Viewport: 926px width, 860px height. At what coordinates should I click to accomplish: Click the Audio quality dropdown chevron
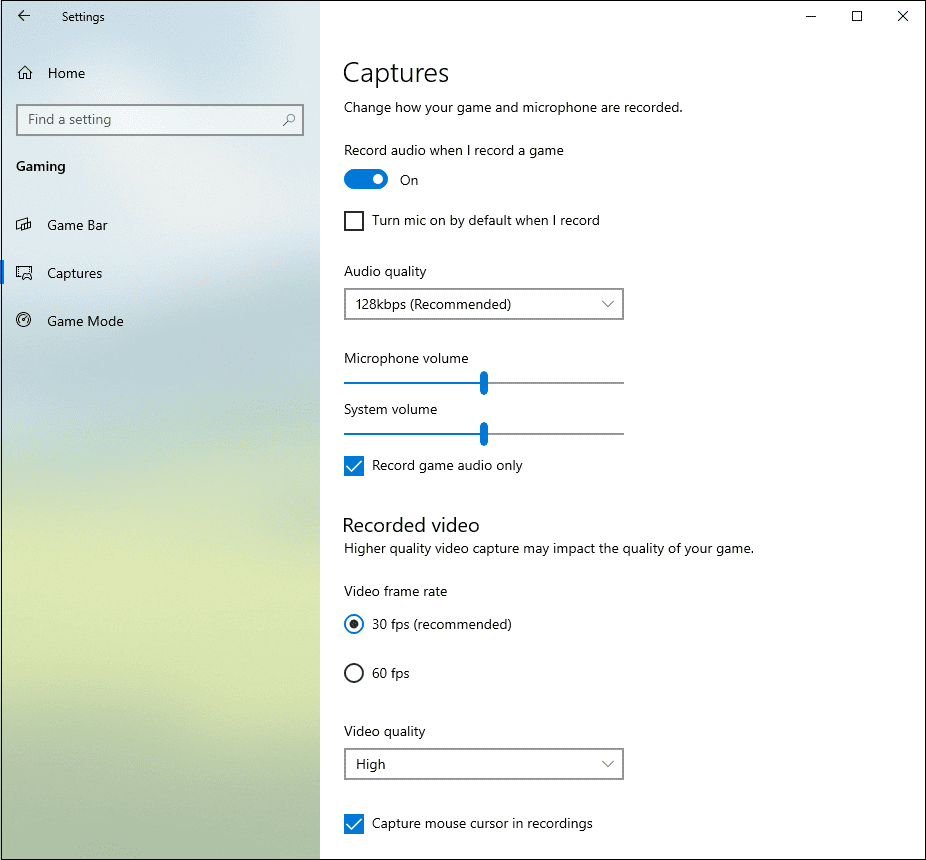[608, 304]
